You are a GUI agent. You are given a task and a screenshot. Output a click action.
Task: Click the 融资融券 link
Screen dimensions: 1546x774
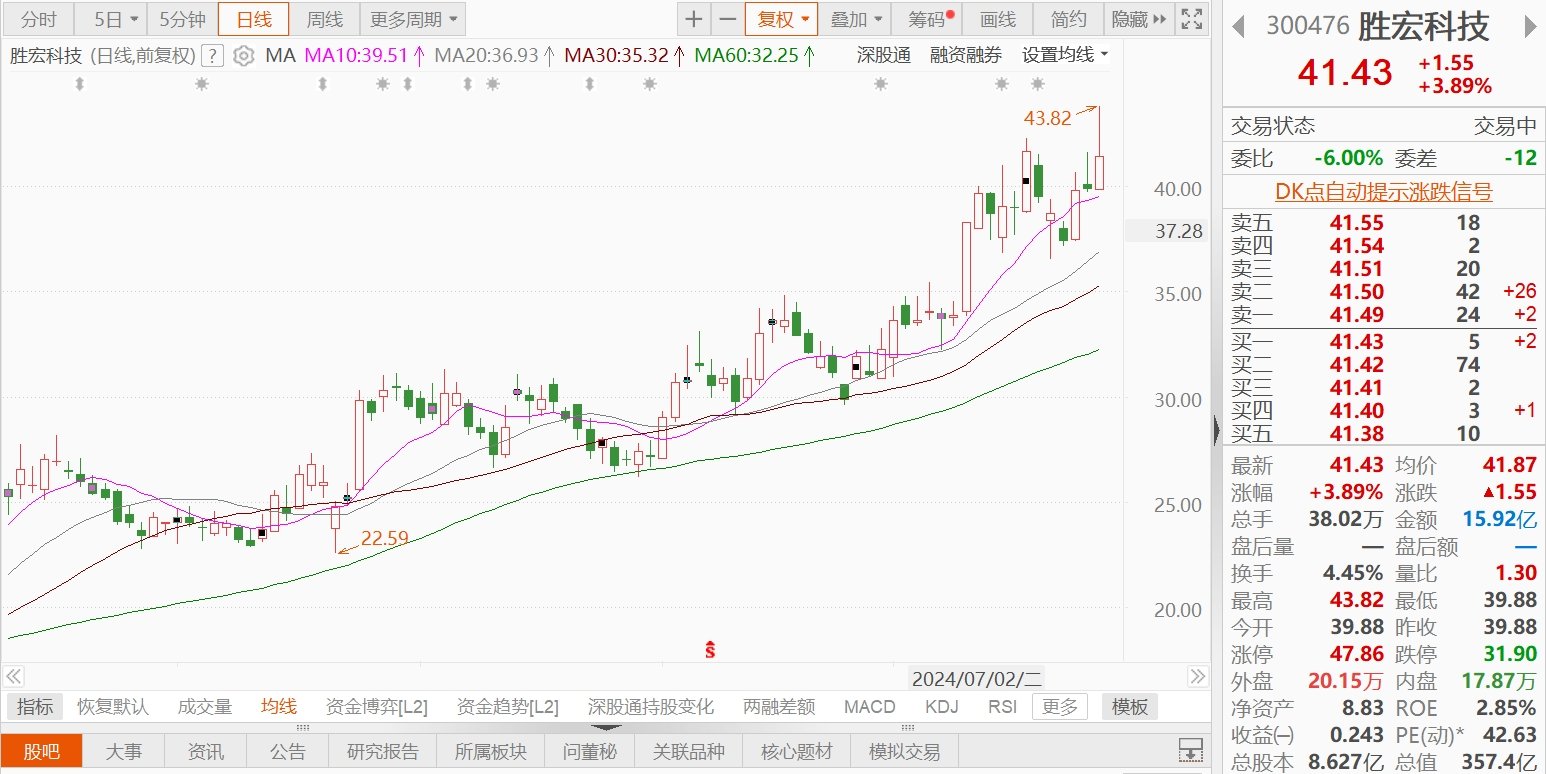click(965, 55)
